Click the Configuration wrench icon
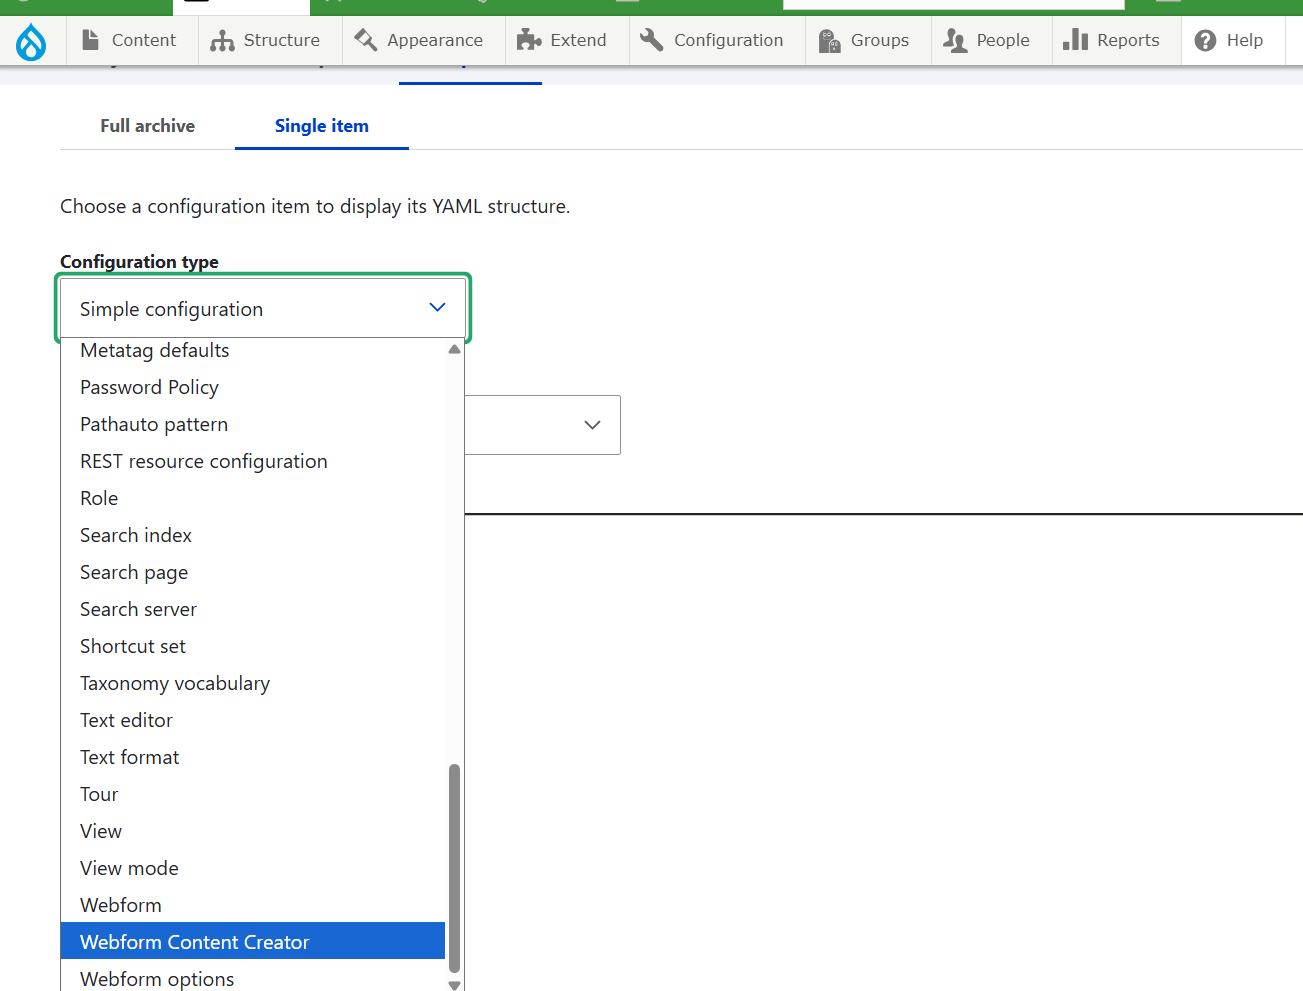Viewport: 1303px width, 991px height. coord(652,40)
